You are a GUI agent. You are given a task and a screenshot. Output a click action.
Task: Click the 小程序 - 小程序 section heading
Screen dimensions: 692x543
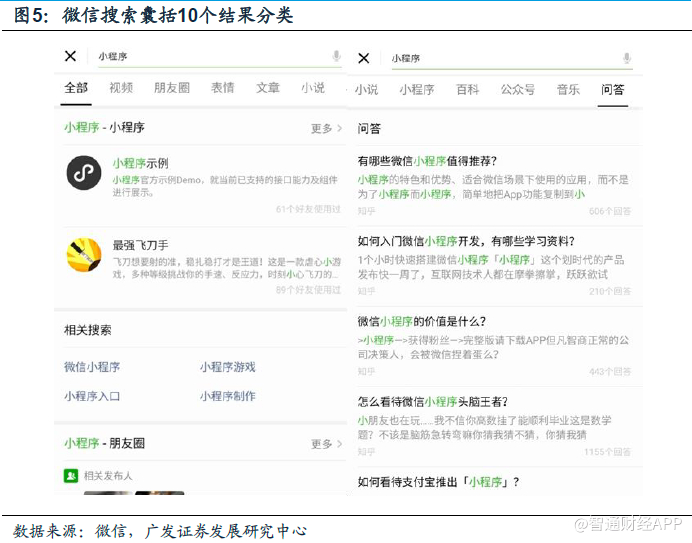[x=104, y=128]
